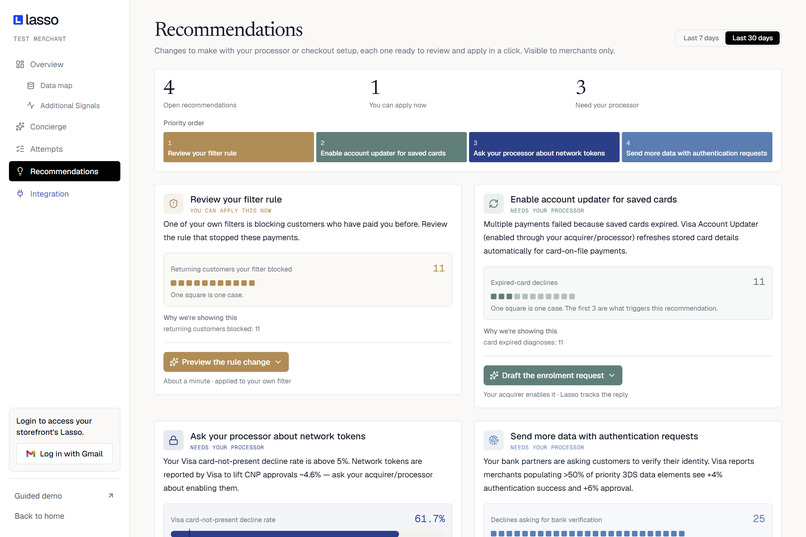Image resolution: width=806 pixels, height=537 pixels.
Task: Click the 1 You can apply now count
Action: pyautogui.click(x=375, y=88)
